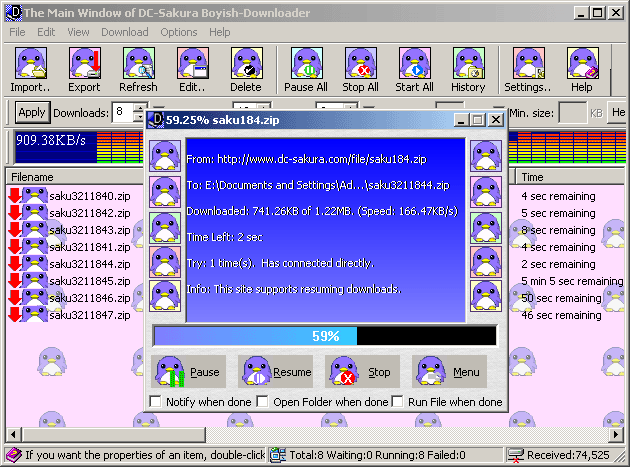
Task: Open the Settings toolbar icon
Action: 529,63
